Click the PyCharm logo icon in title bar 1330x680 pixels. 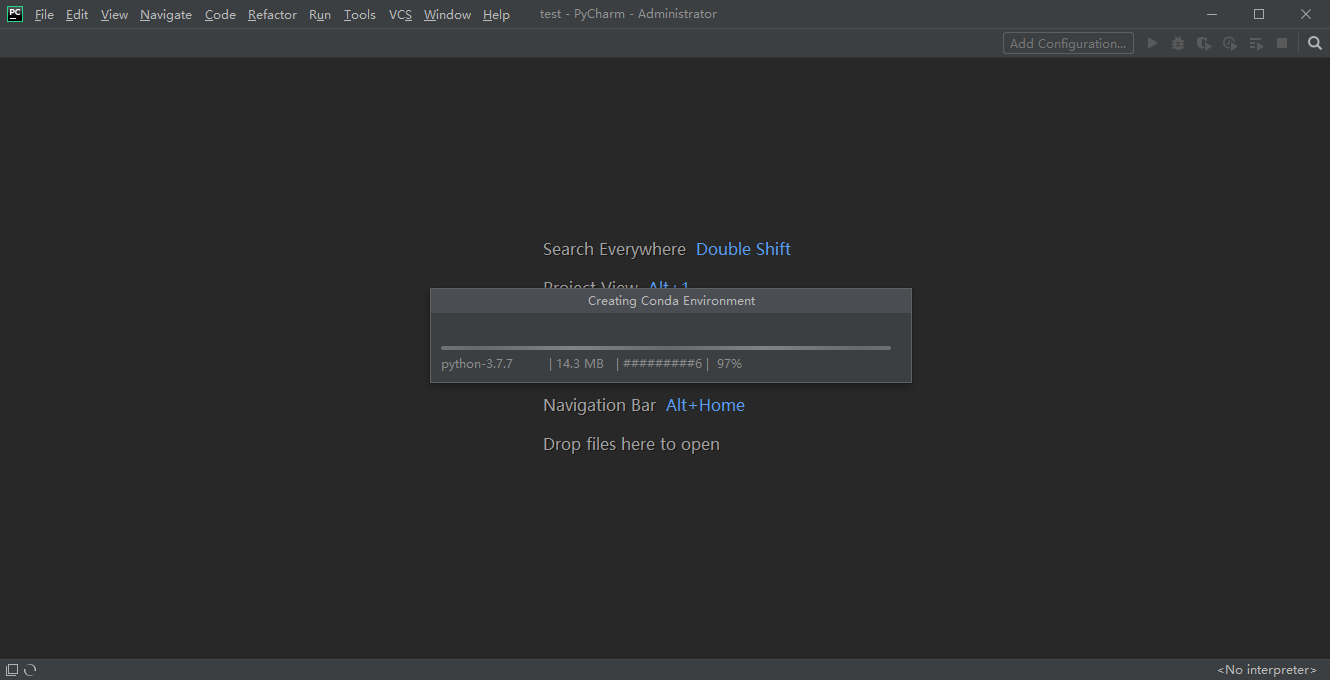point(15,14)
